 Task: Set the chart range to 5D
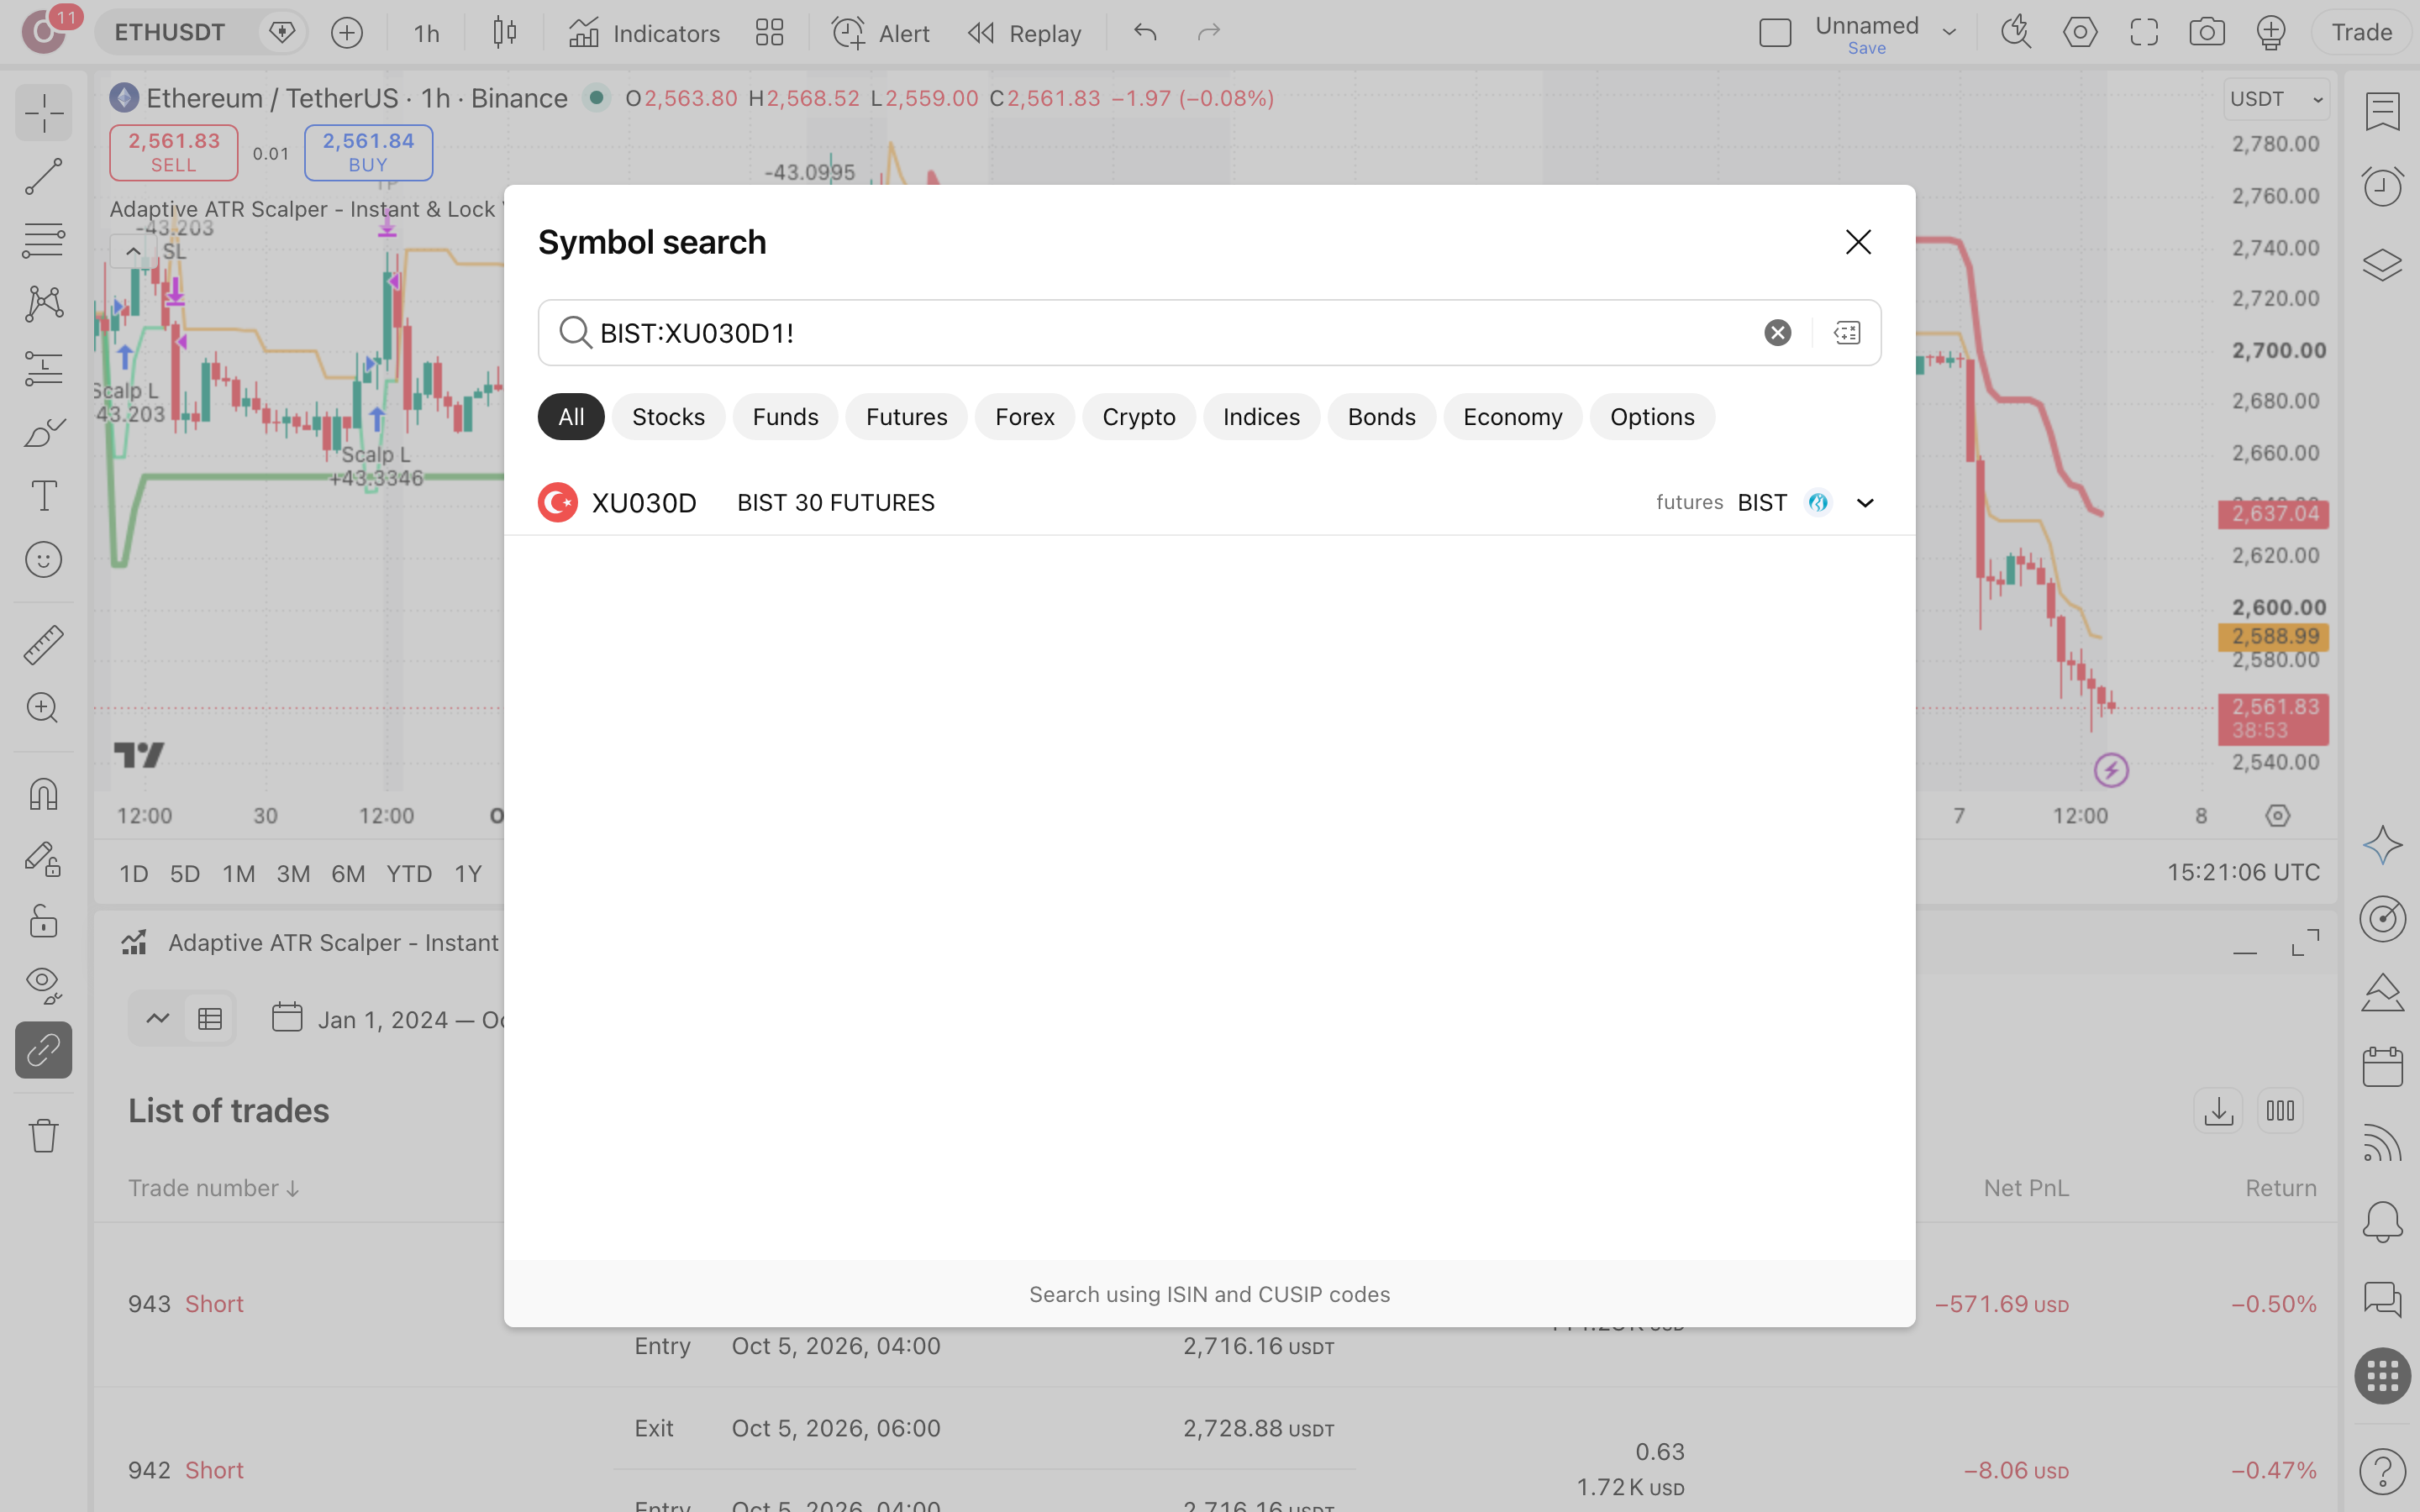point(185,874)
